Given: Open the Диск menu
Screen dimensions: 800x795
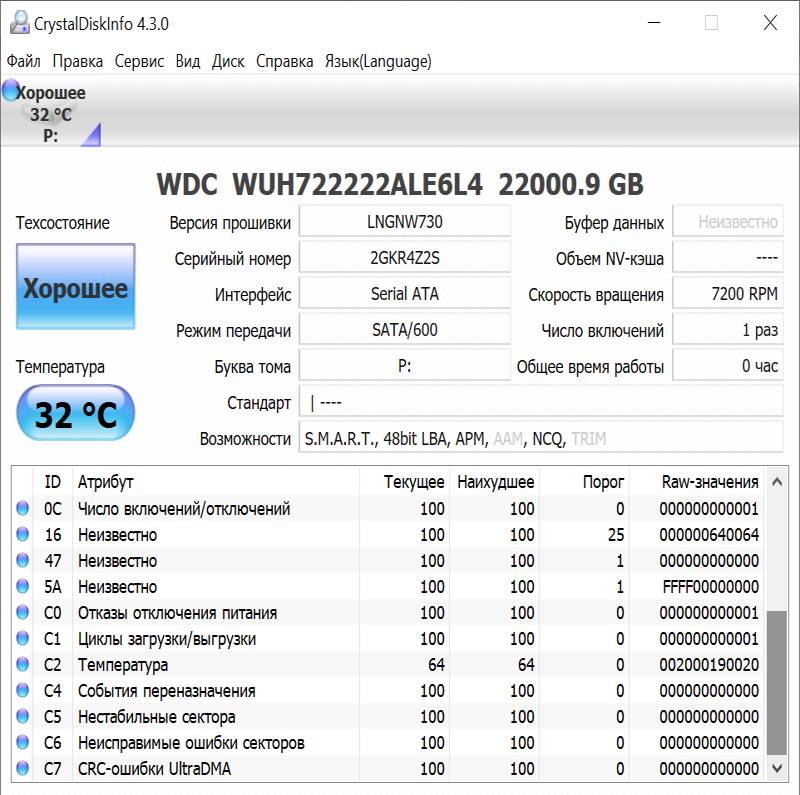Looking at the screenshot, I should 228,61.
